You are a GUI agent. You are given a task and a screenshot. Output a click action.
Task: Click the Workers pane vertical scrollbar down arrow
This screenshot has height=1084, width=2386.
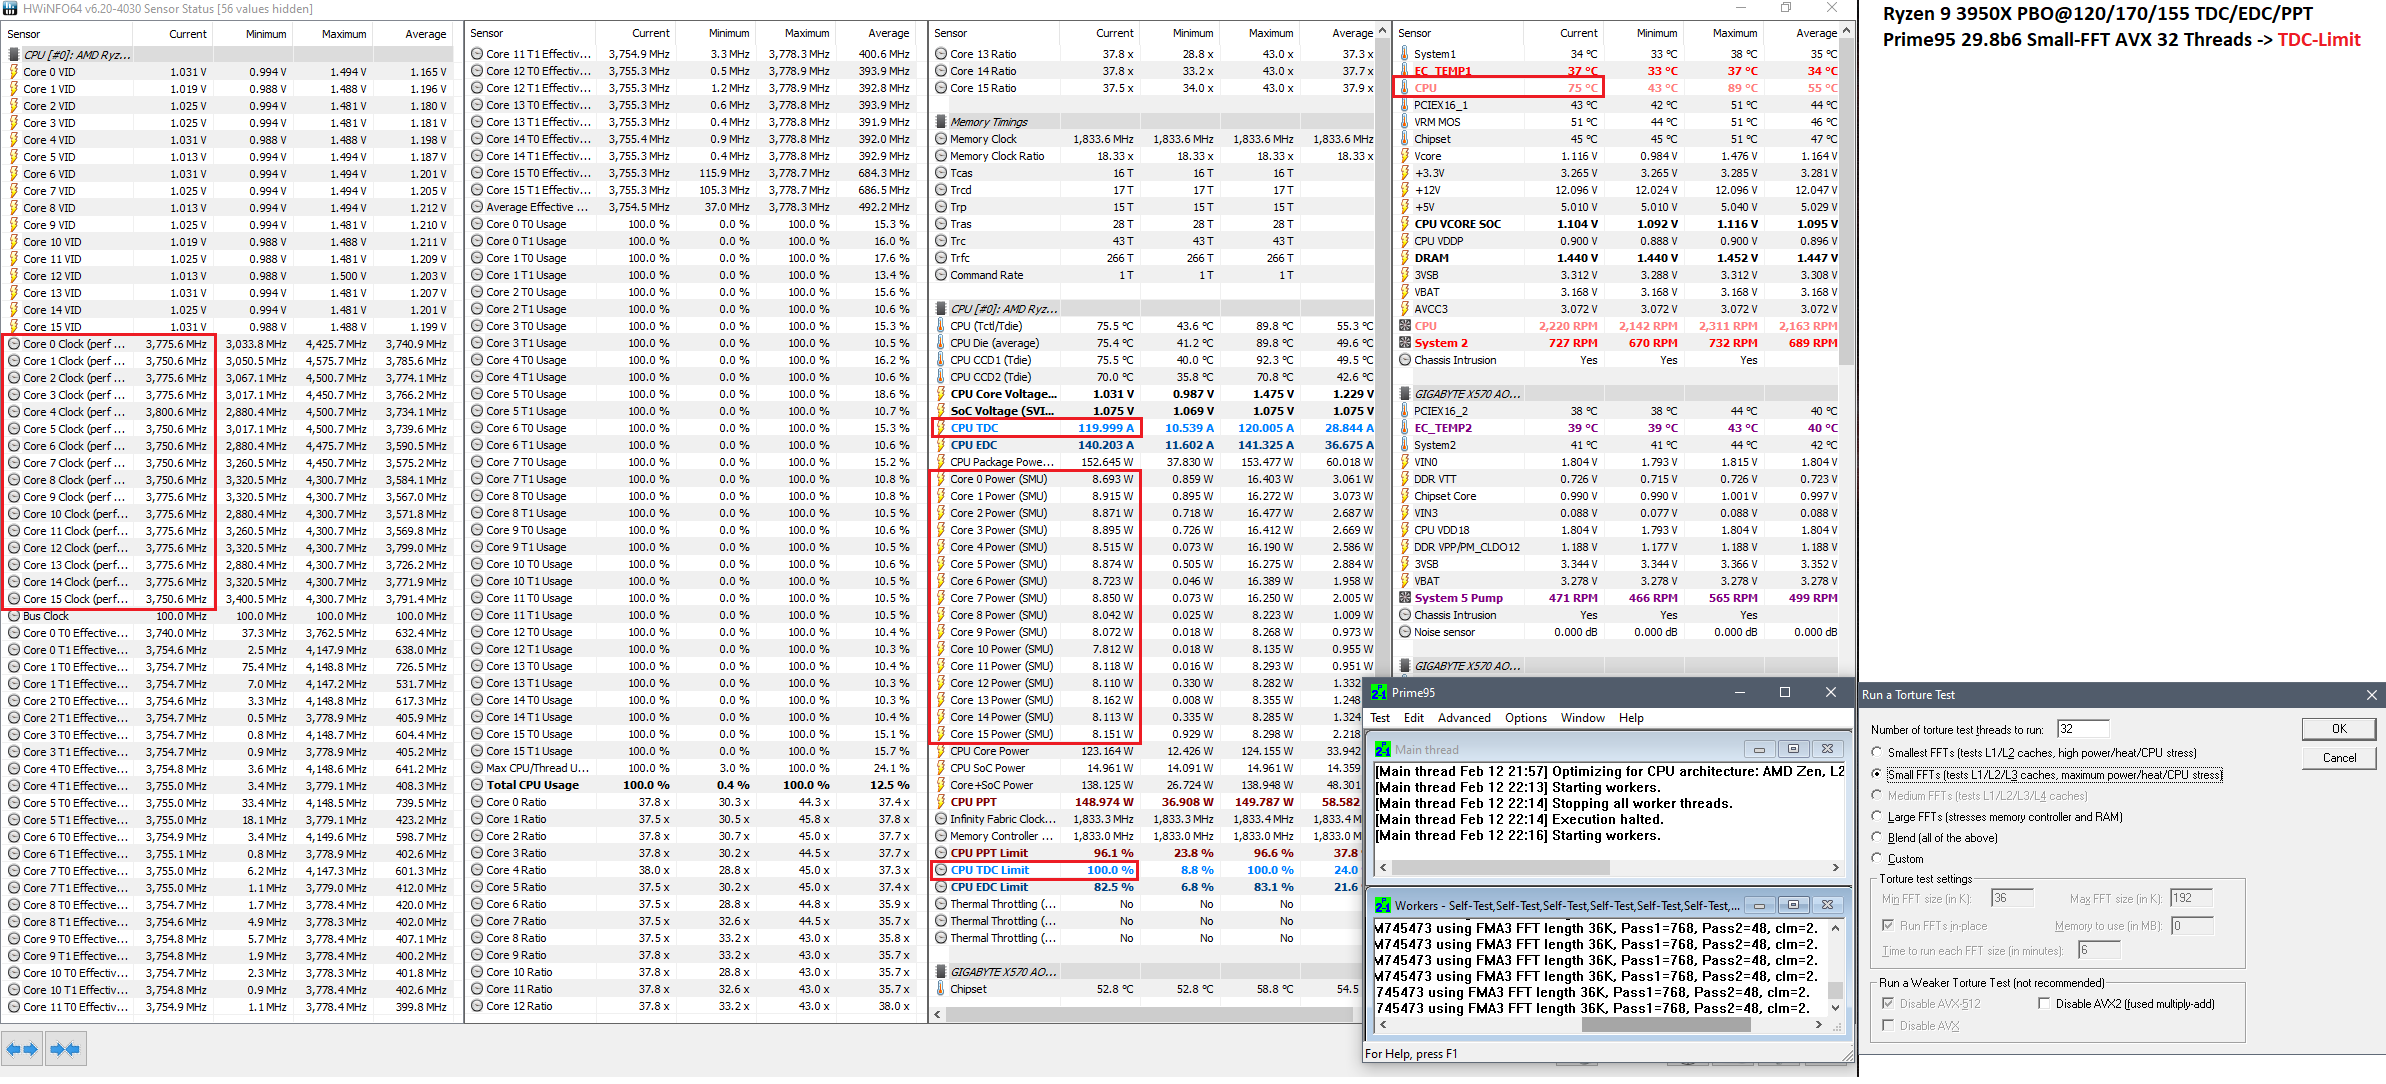[1835, 1008]
